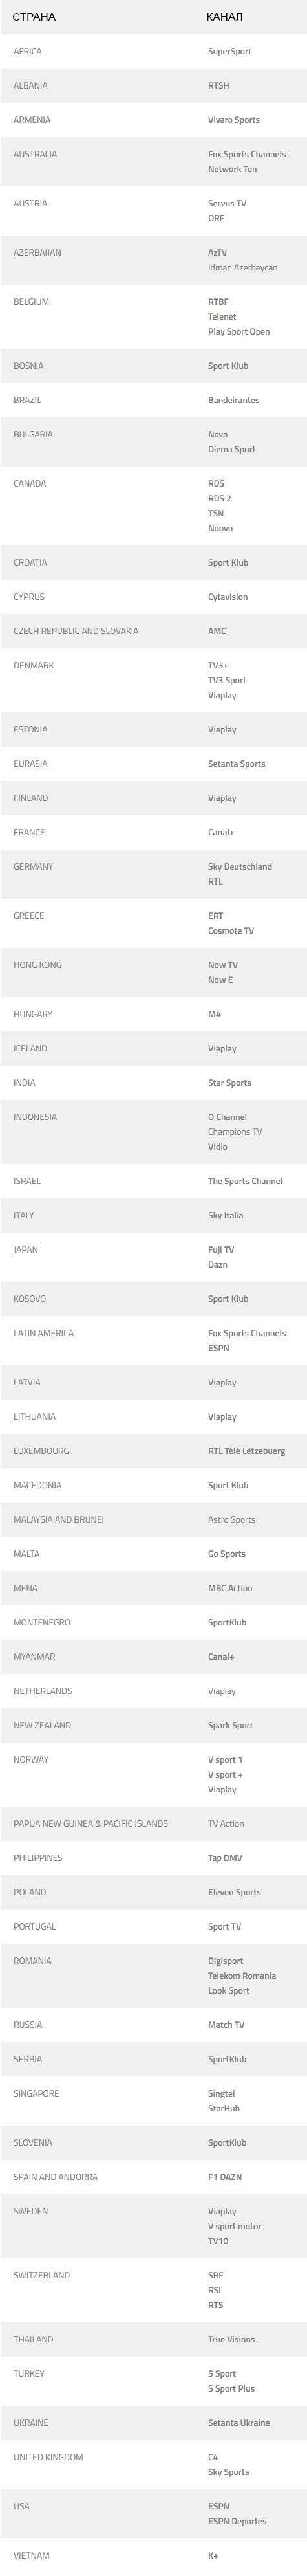Click the RTL Télé Lëtzebuerg channel
This screenshot has height=2576, width=307.
(x=246, y=1451)
